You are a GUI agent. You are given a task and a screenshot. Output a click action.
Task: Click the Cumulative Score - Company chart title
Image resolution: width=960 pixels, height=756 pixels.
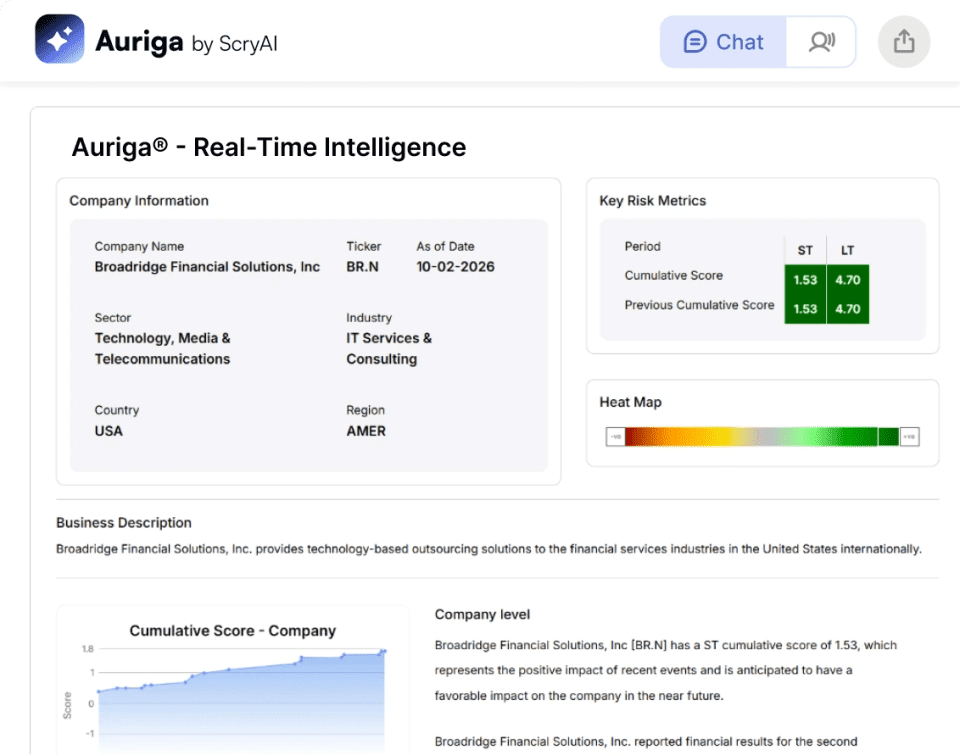click(233, 631)
